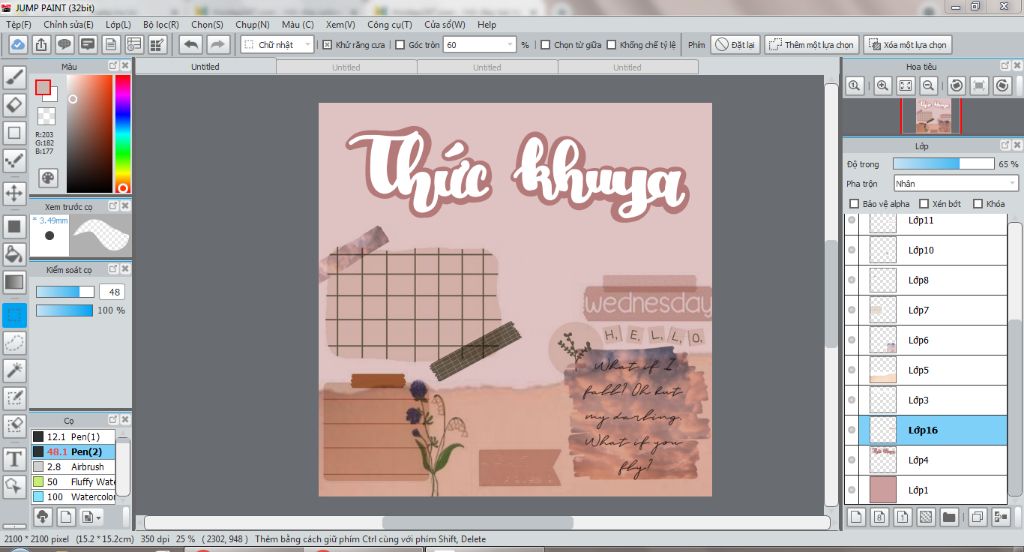Select the Shape (rectangle) tool in left toolbar

14,133
